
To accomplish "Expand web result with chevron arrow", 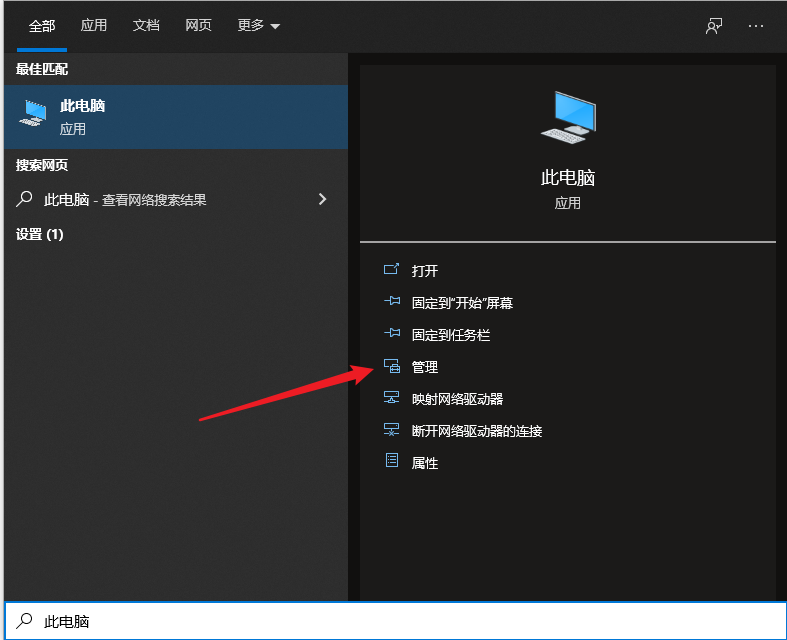I will coord(322,199).
